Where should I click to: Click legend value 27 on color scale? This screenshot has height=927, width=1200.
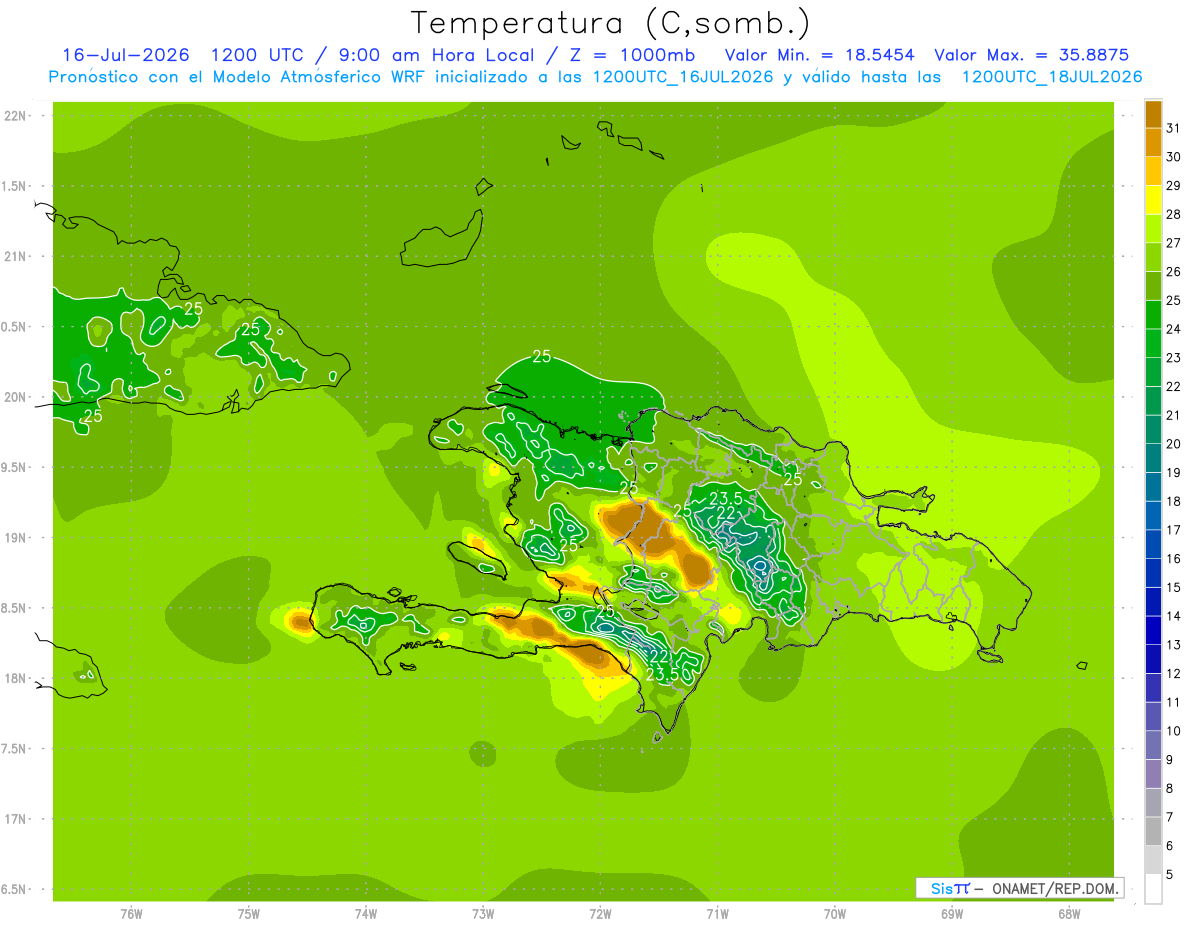[x=1173, y=243]
